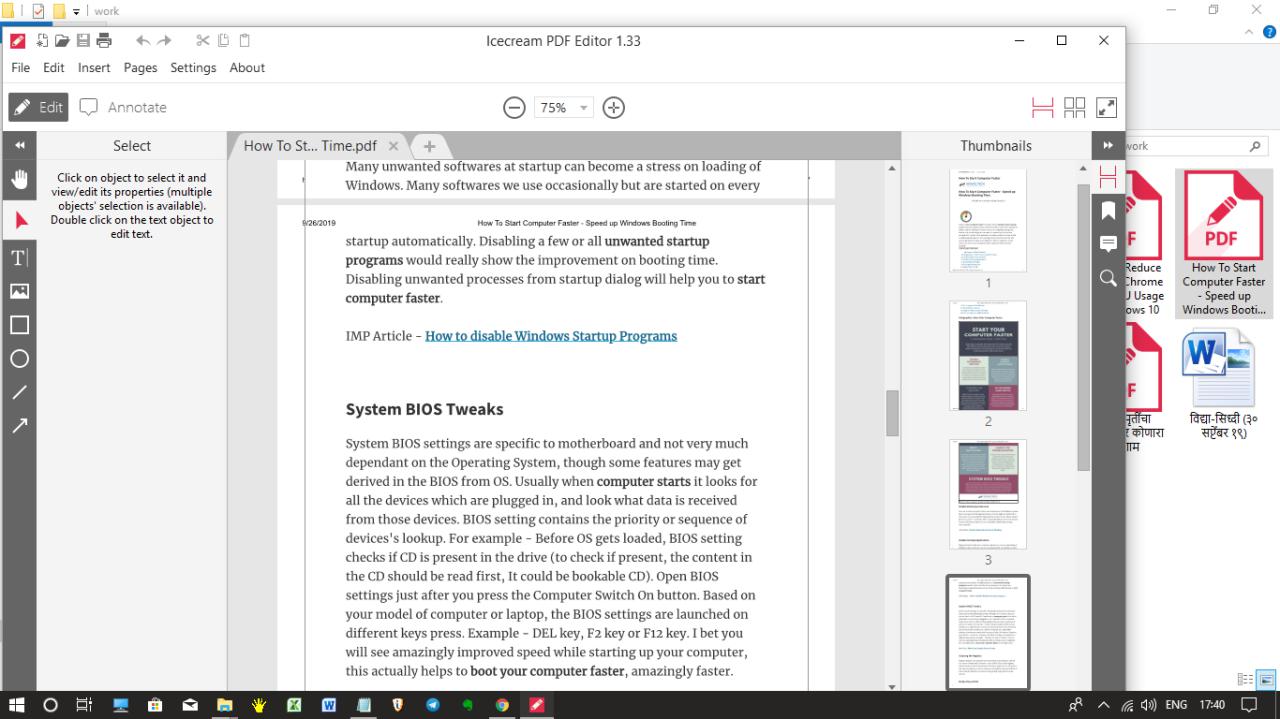This screenshot has width=1280, height=719.
Task: Select the Text tool in the left toolbar
Action: tap(18, 257)
